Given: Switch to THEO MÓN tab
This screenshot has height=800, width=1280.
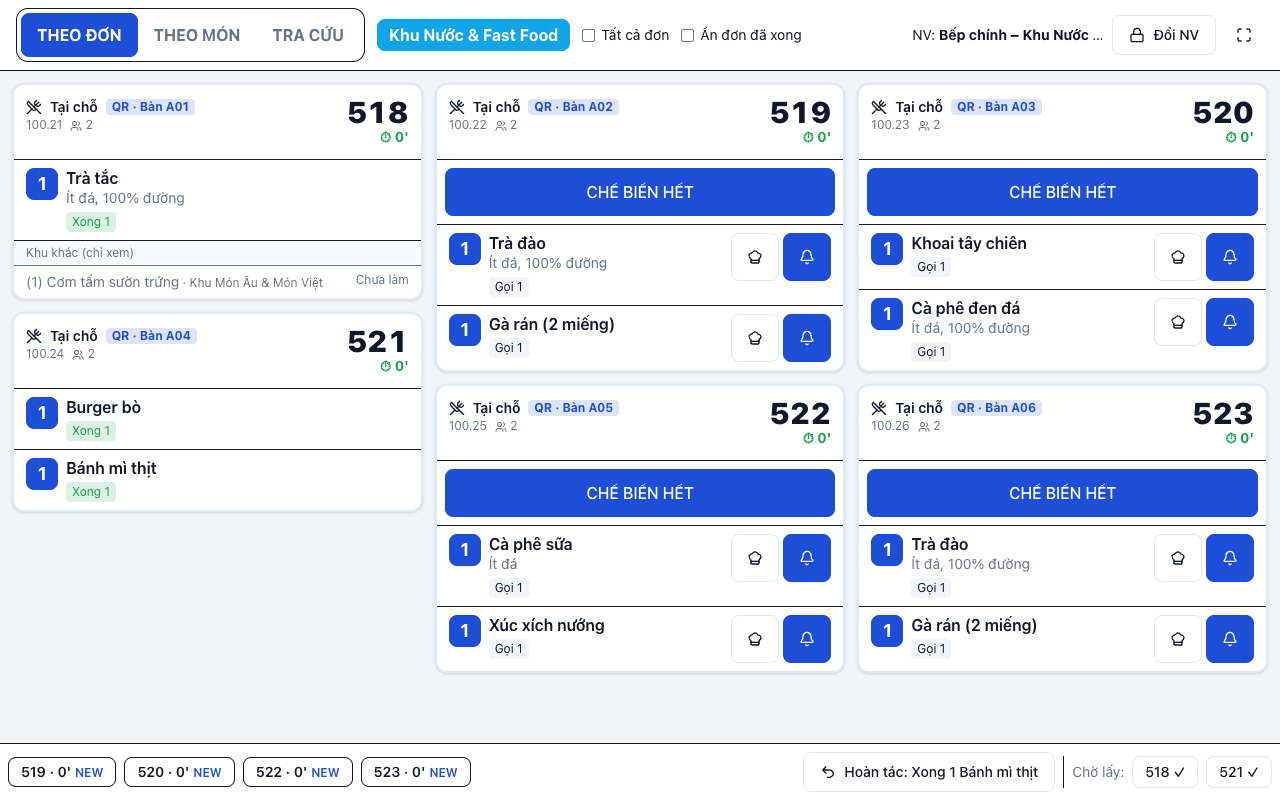Looking at the screenshot, I should point(197,35).
